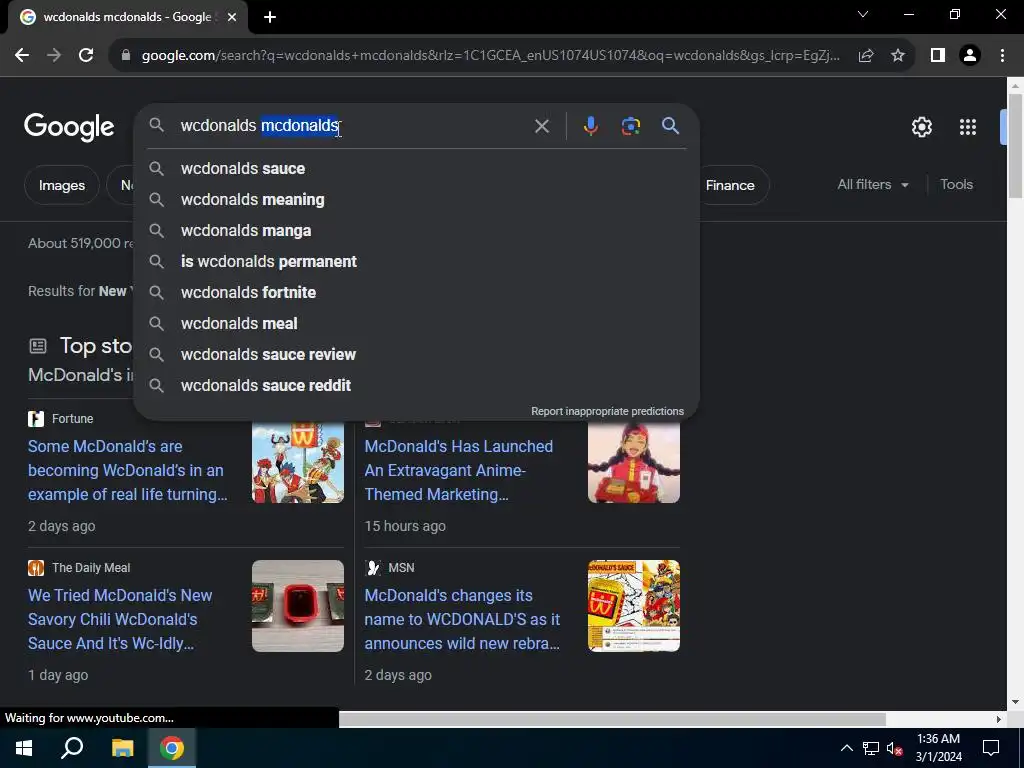Image resolution: width=1024 pixels, height=768 pixels.
Task: Clear the search box text with X
Action: click(542, 126)
